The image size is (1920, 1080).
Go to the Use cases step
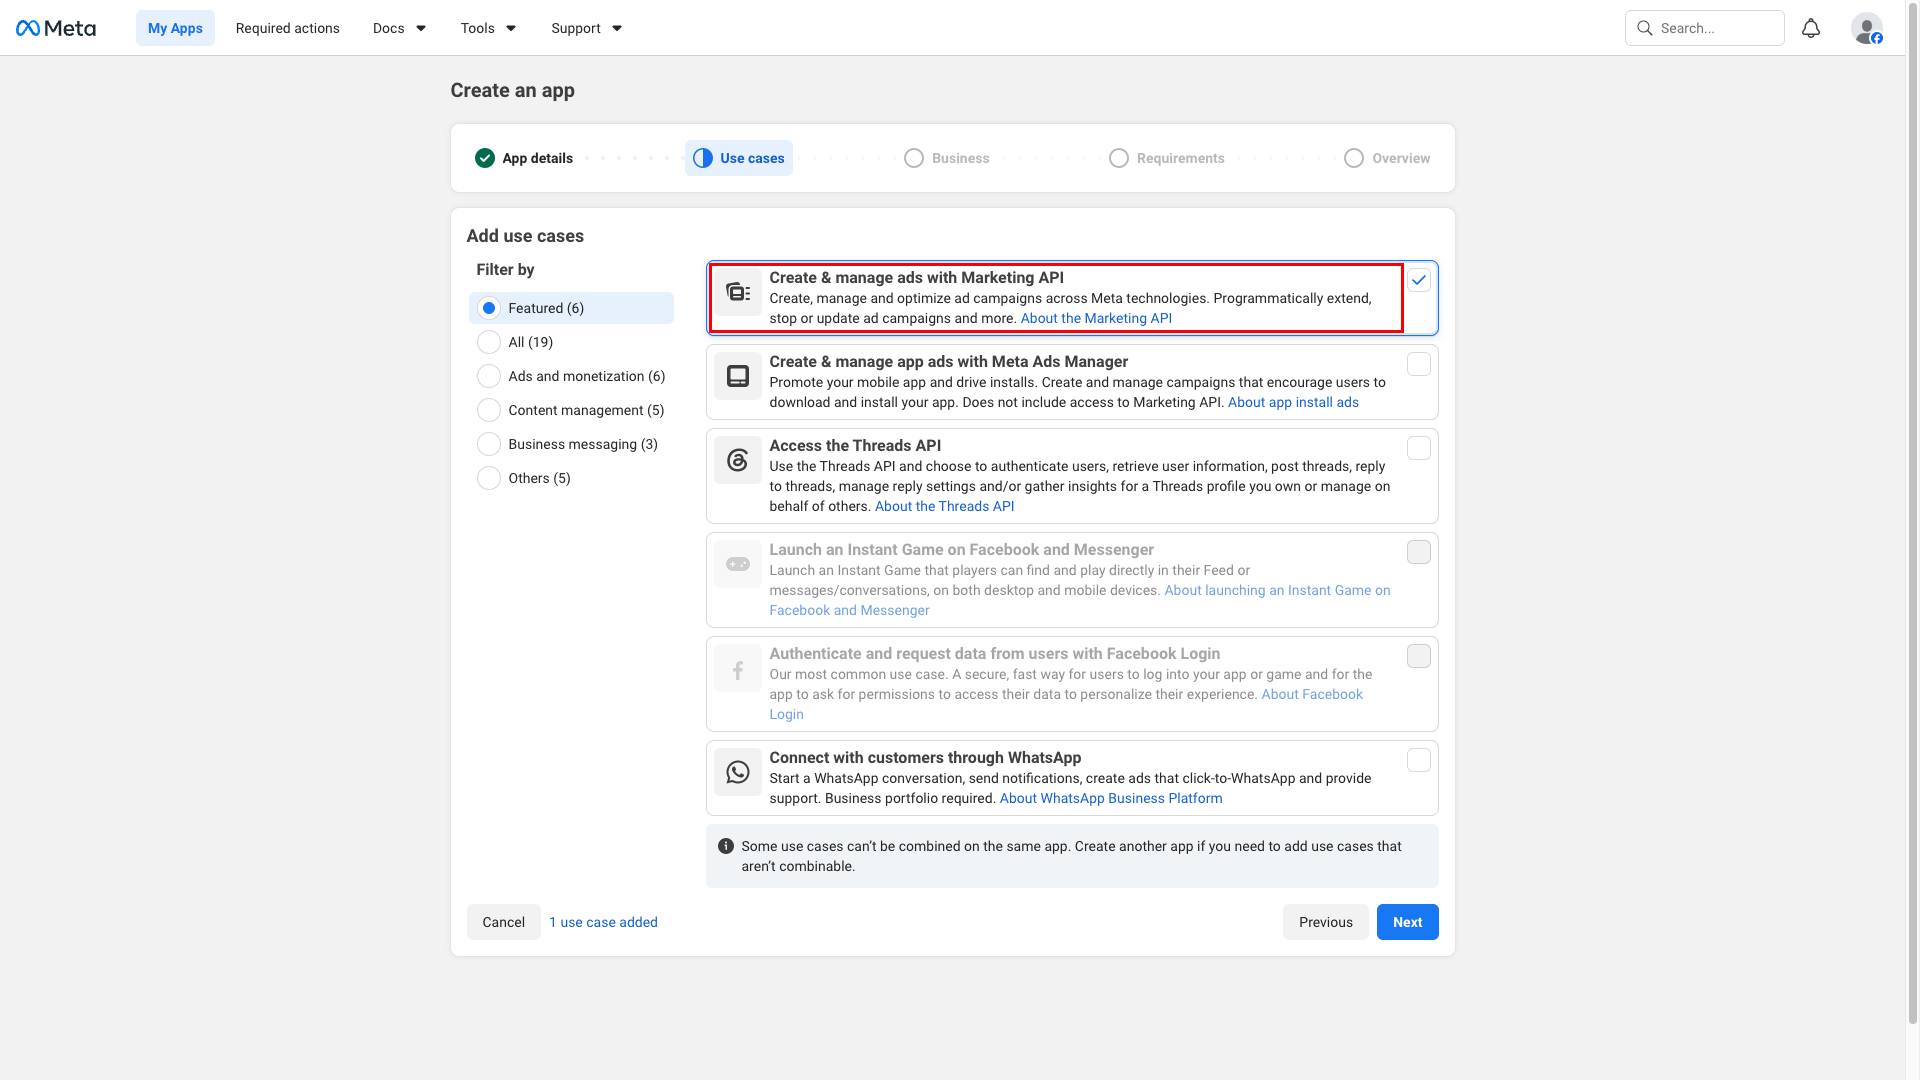tap(739, 158)
